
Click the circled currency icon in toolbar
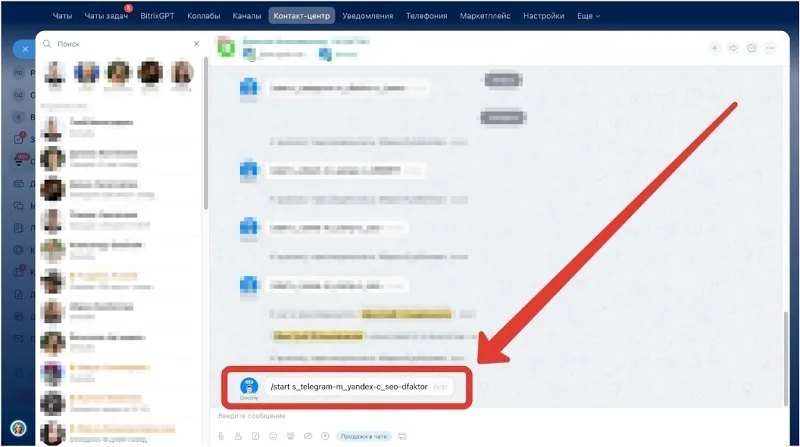coord(325,436)
